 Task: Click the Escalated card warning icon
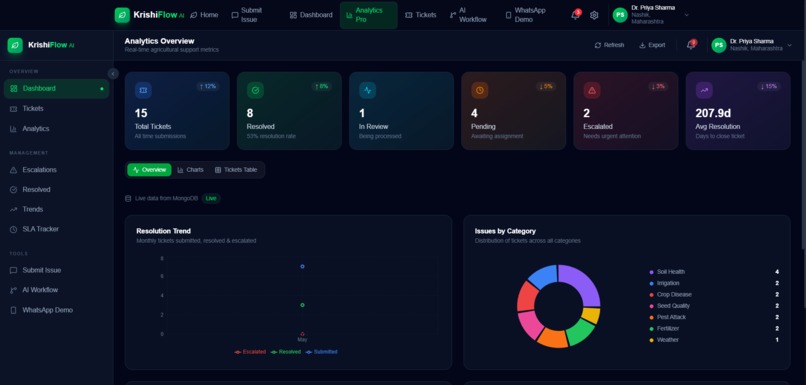[x=592, y=90]
